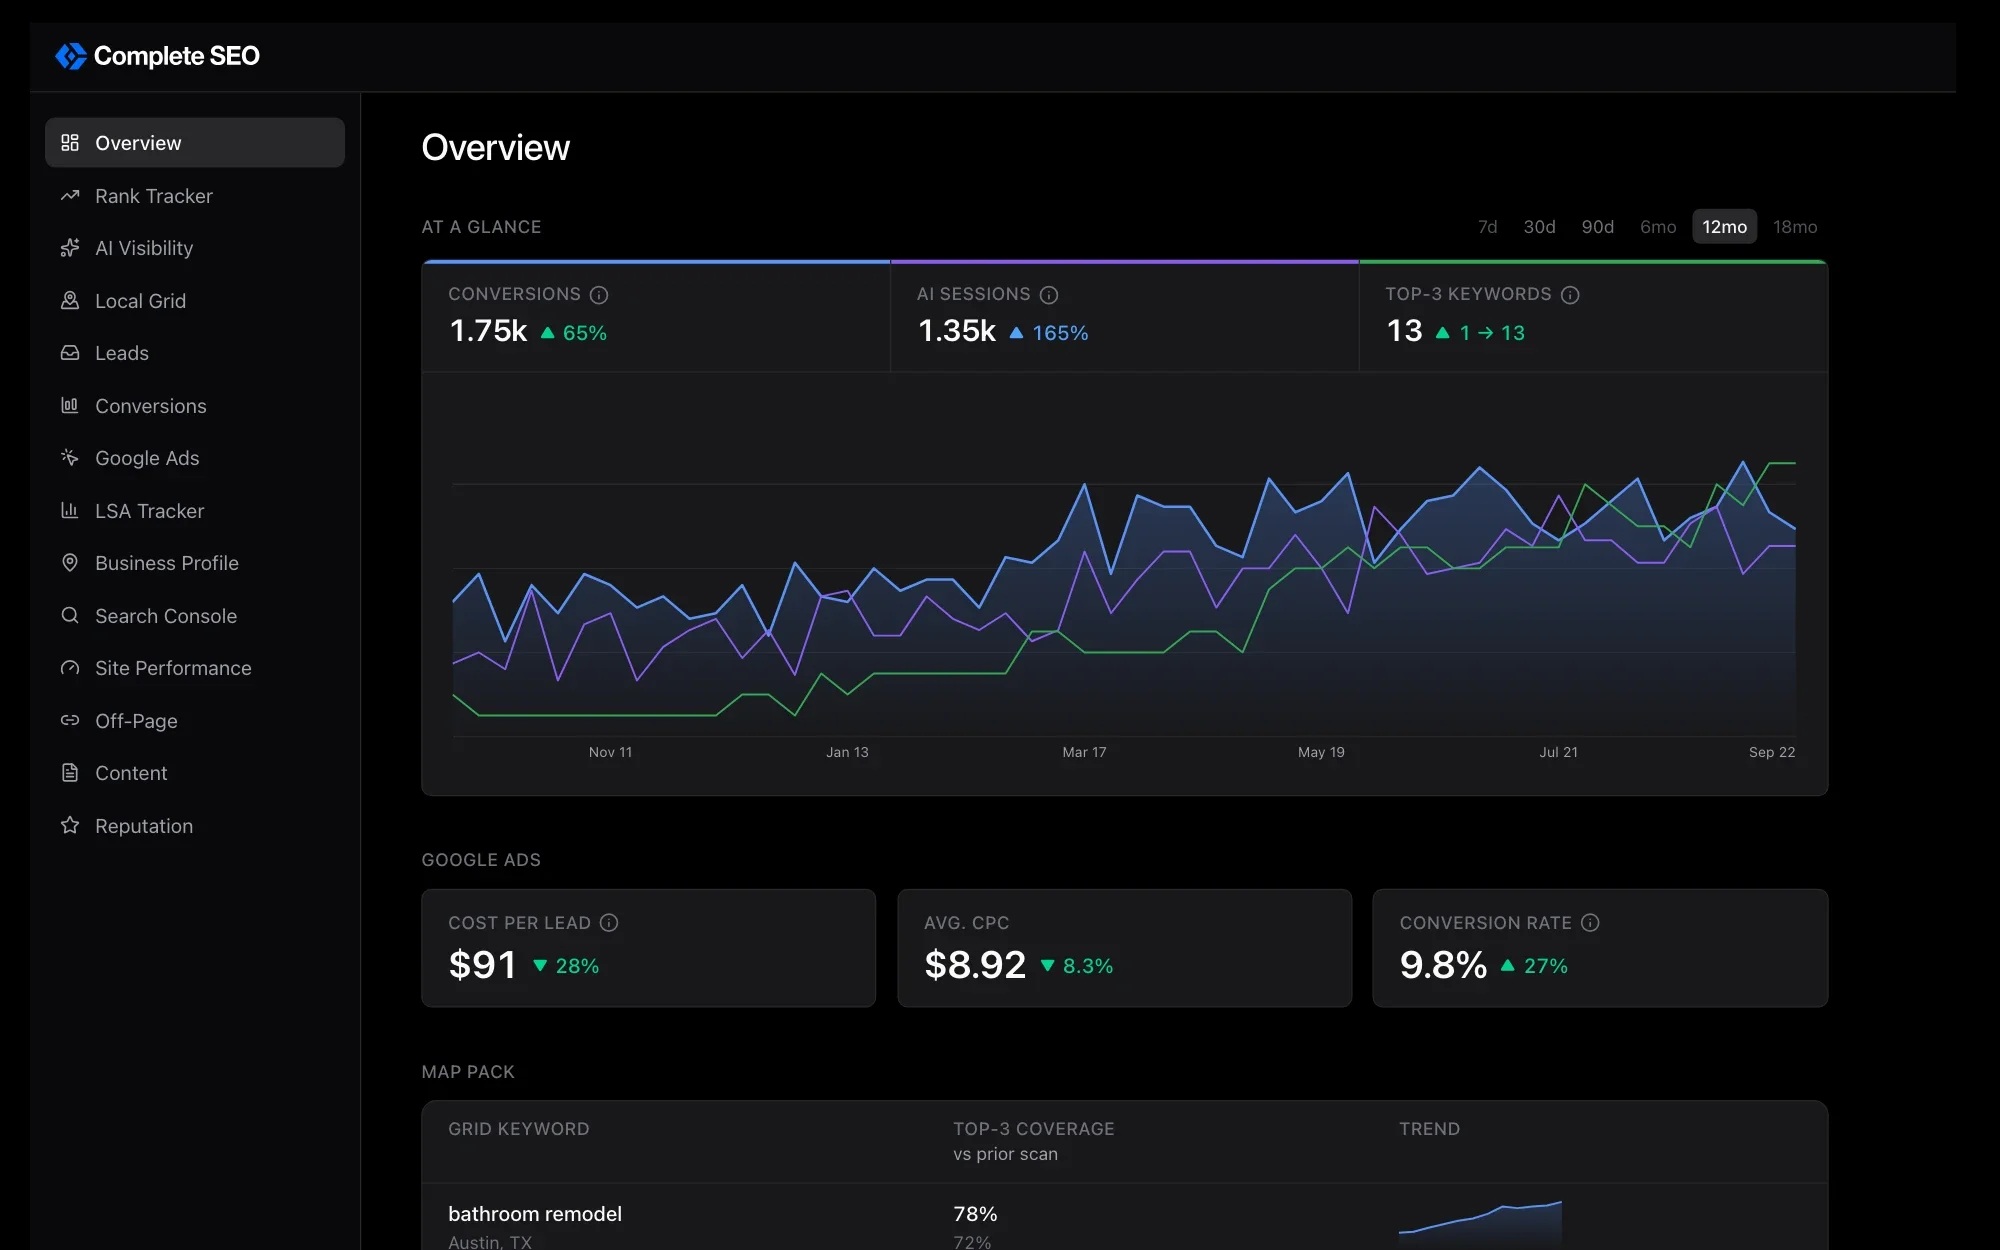The width and height of the screenshot is (2000, 1250).
Task: Navigate to Site Performance
Action: click(195, 668)
